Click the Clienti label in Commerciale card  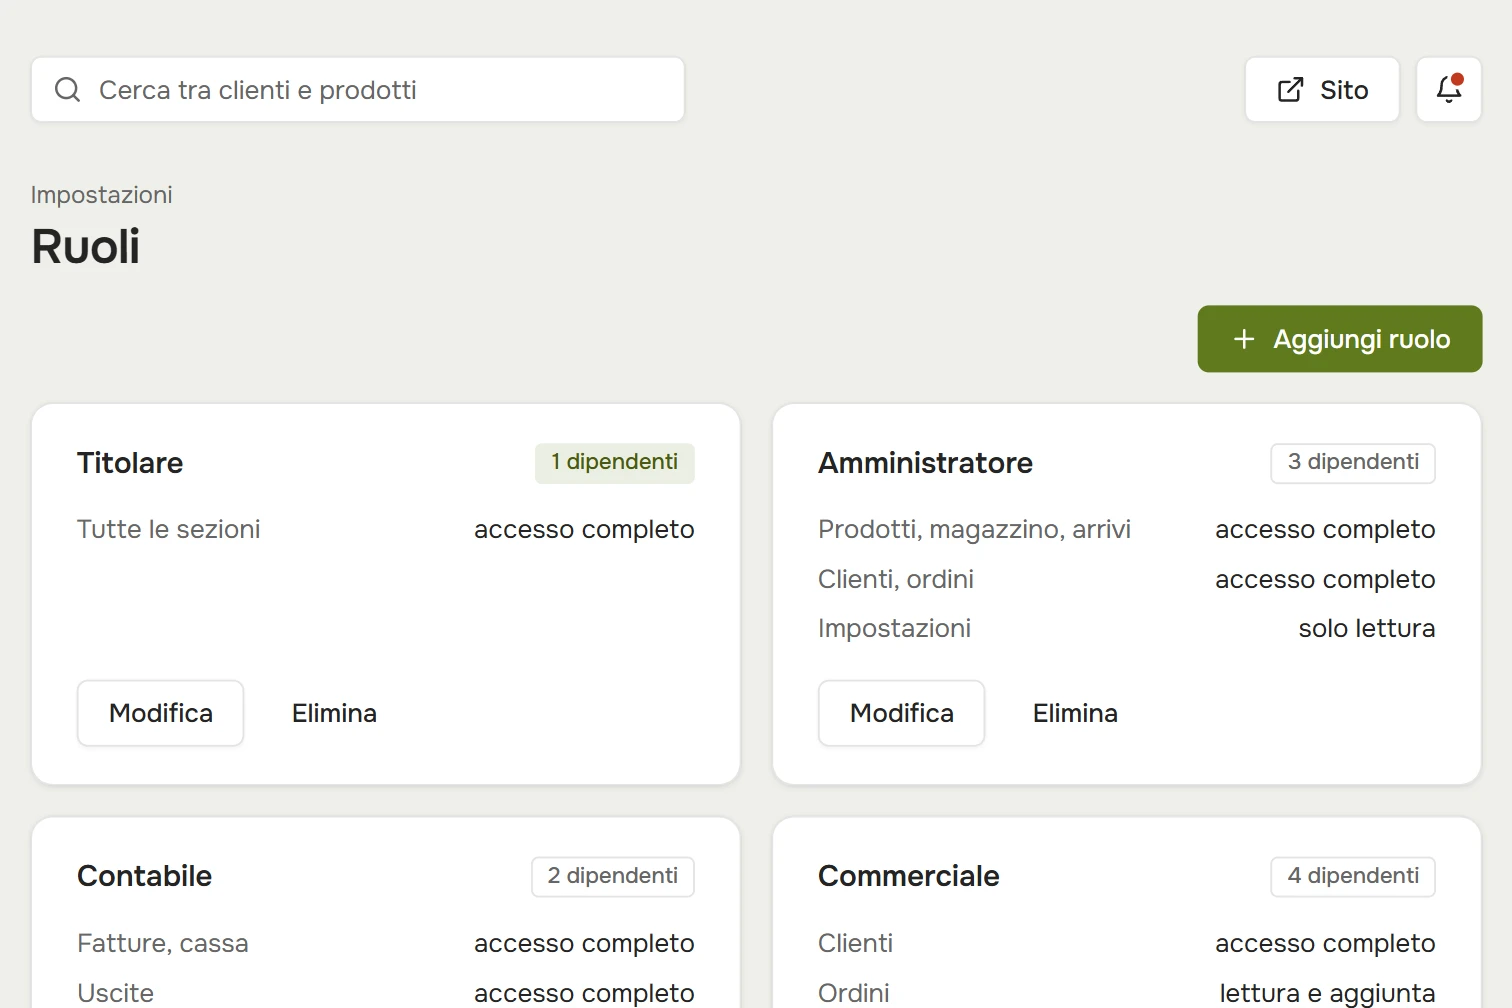point(855,943)
